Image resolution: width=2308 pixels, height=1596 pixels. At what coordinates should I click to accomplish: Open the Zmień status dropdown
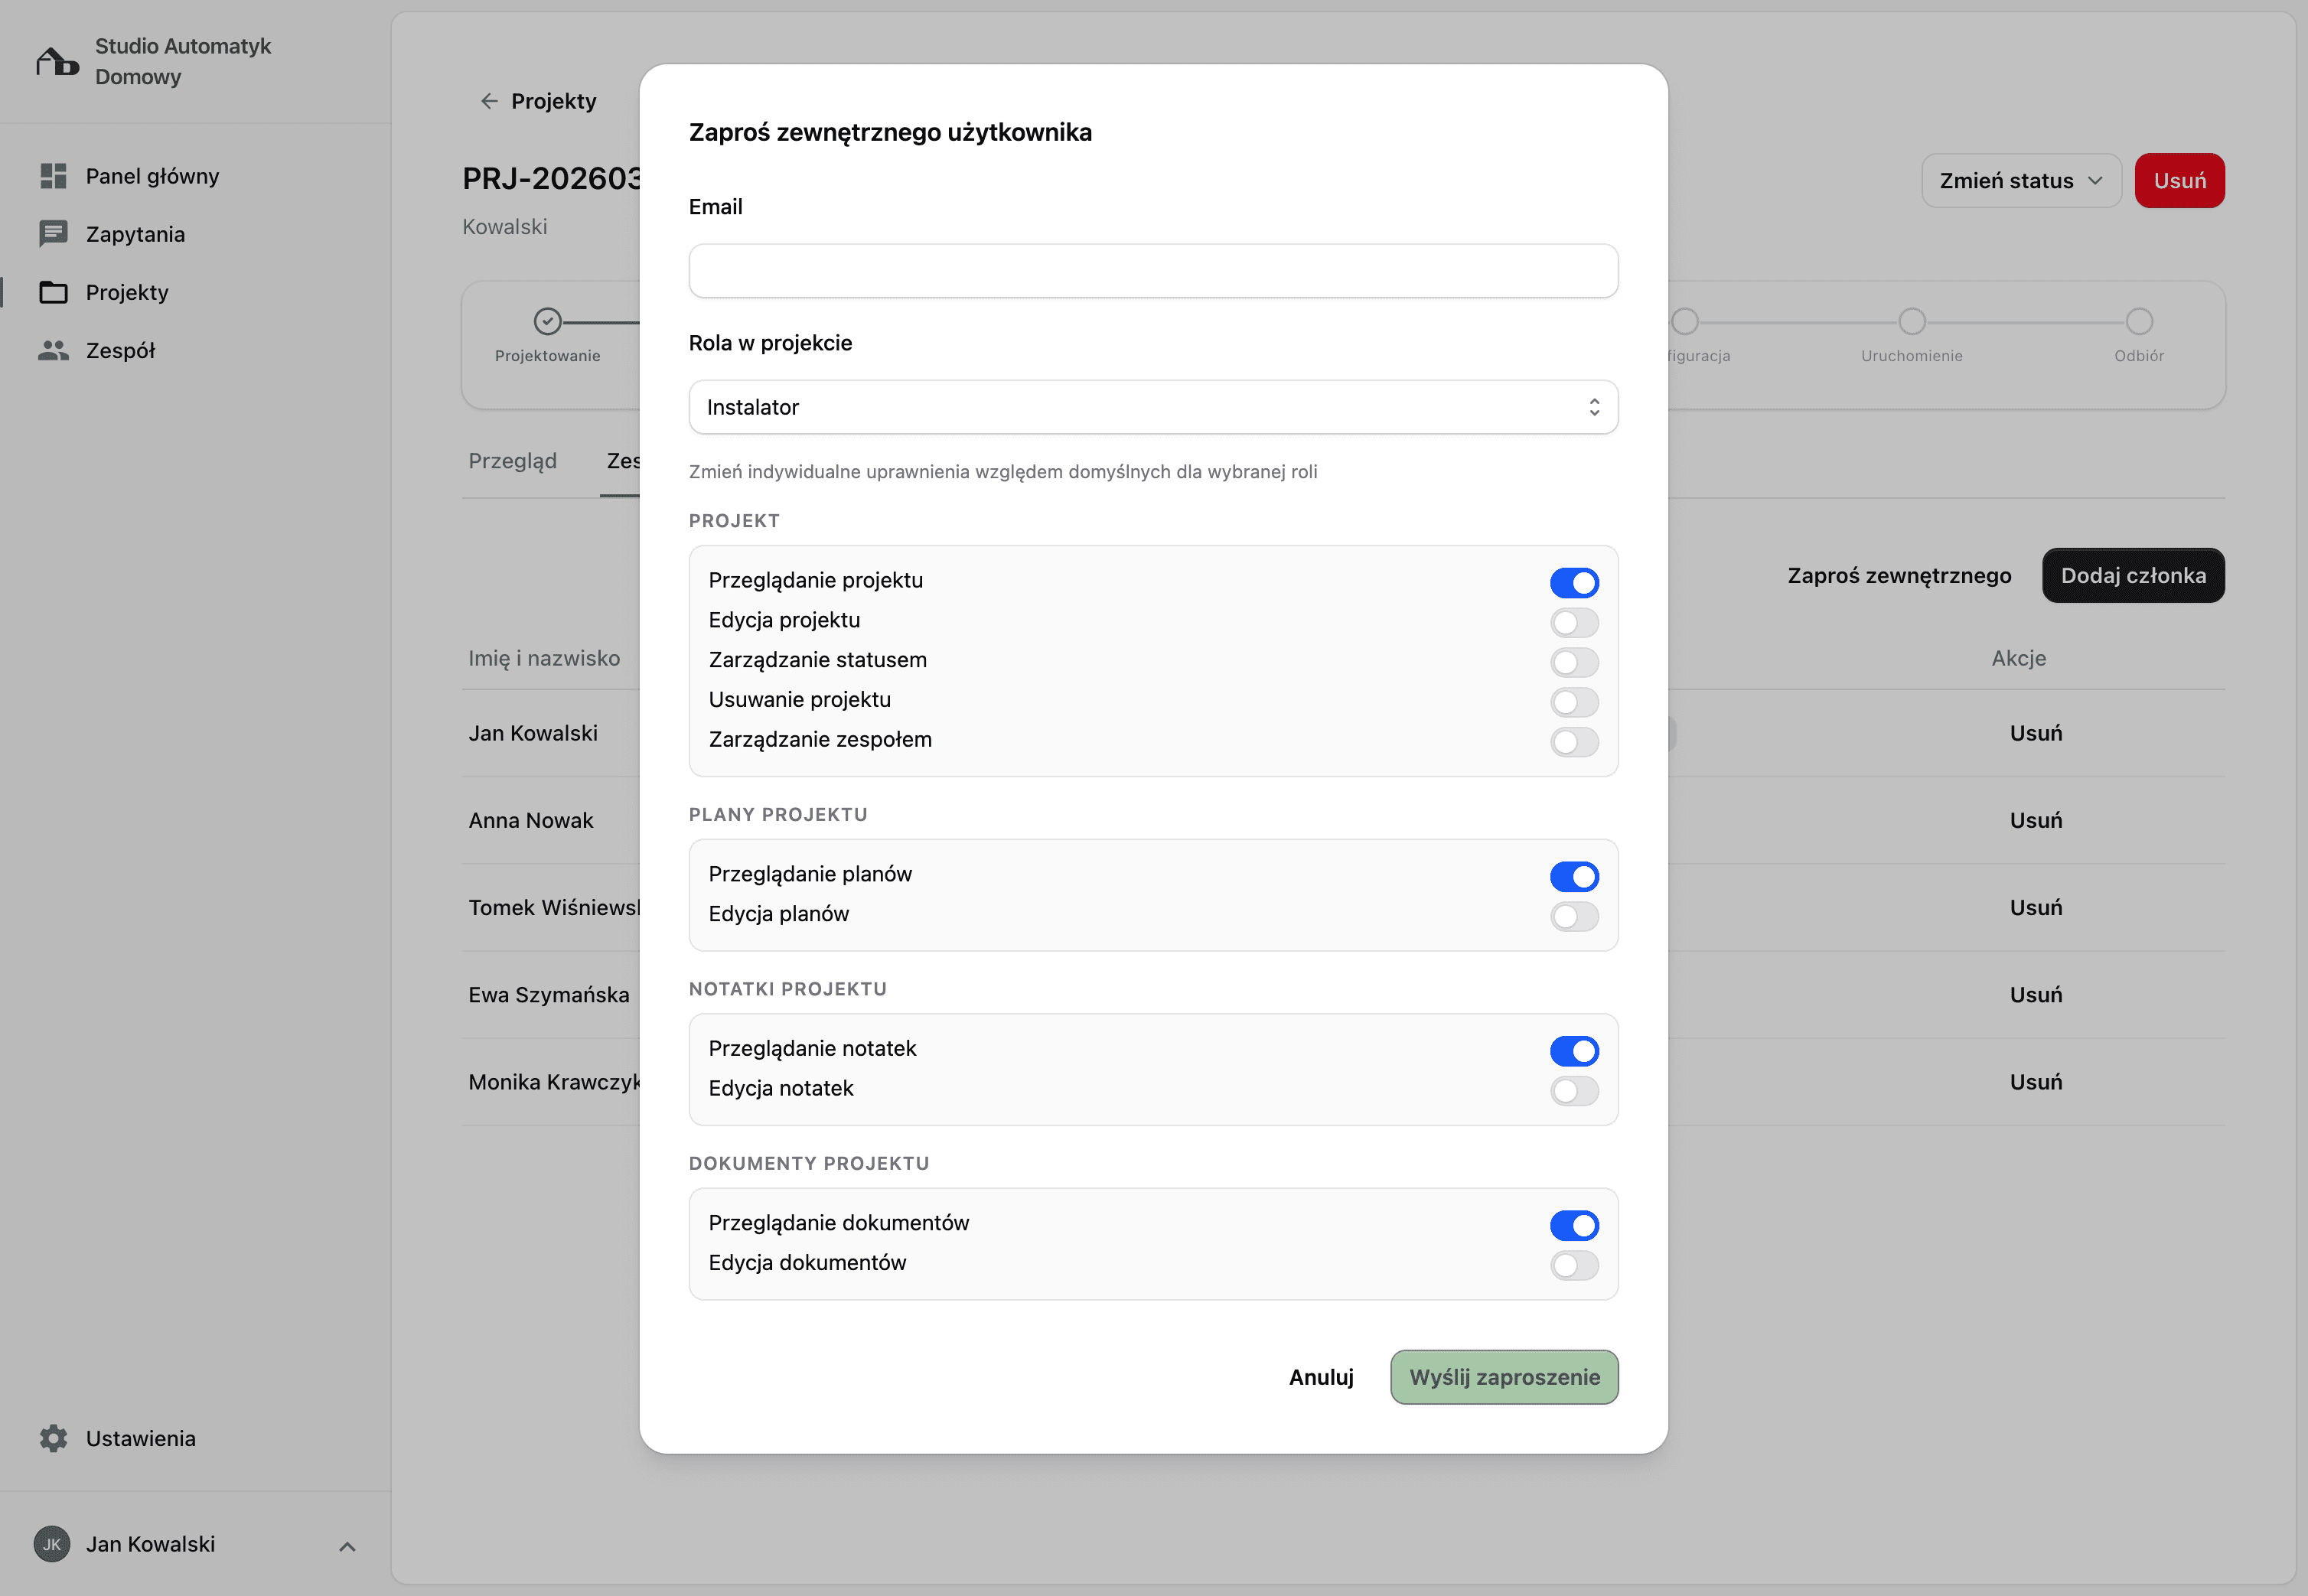coord(2020,180)
